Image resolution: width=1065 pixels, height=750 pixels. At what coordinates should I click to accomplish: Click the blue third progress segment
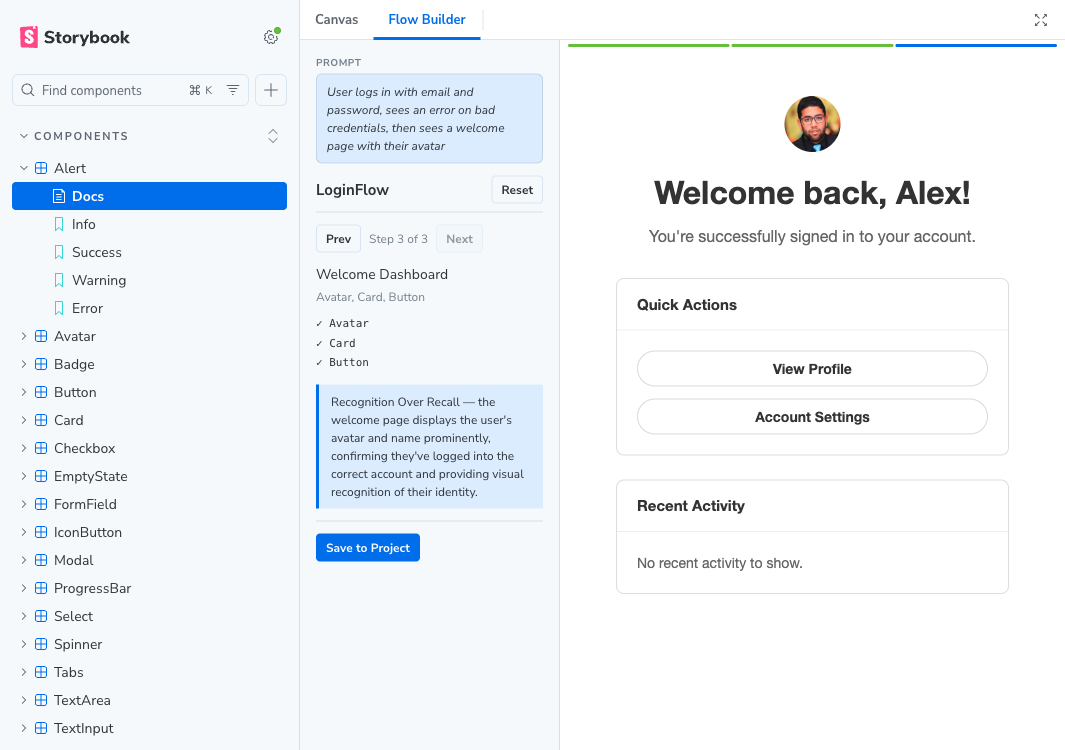[x=976, y=46]
